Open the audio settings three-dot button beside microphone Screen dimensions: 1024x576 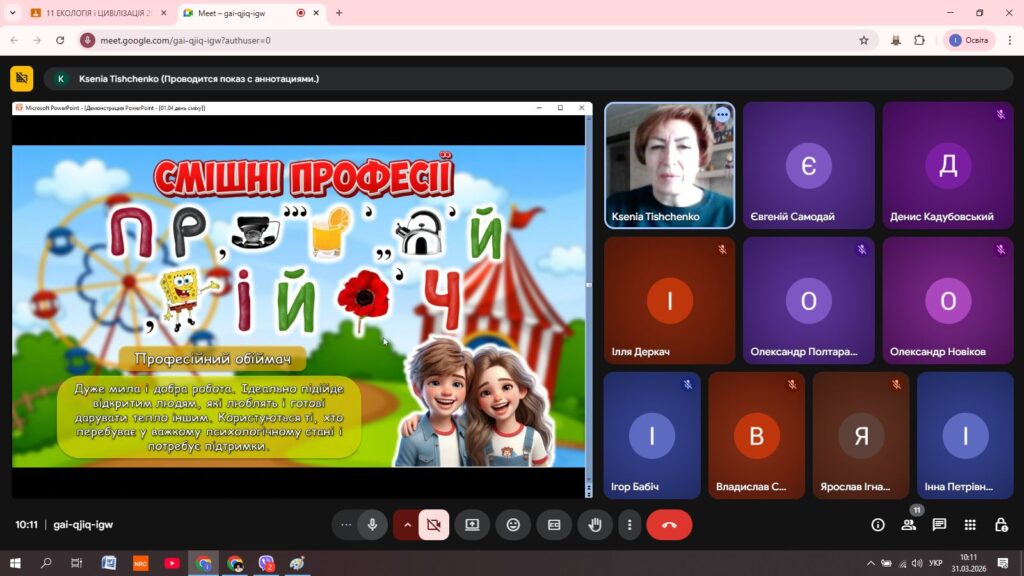[346, 524]
